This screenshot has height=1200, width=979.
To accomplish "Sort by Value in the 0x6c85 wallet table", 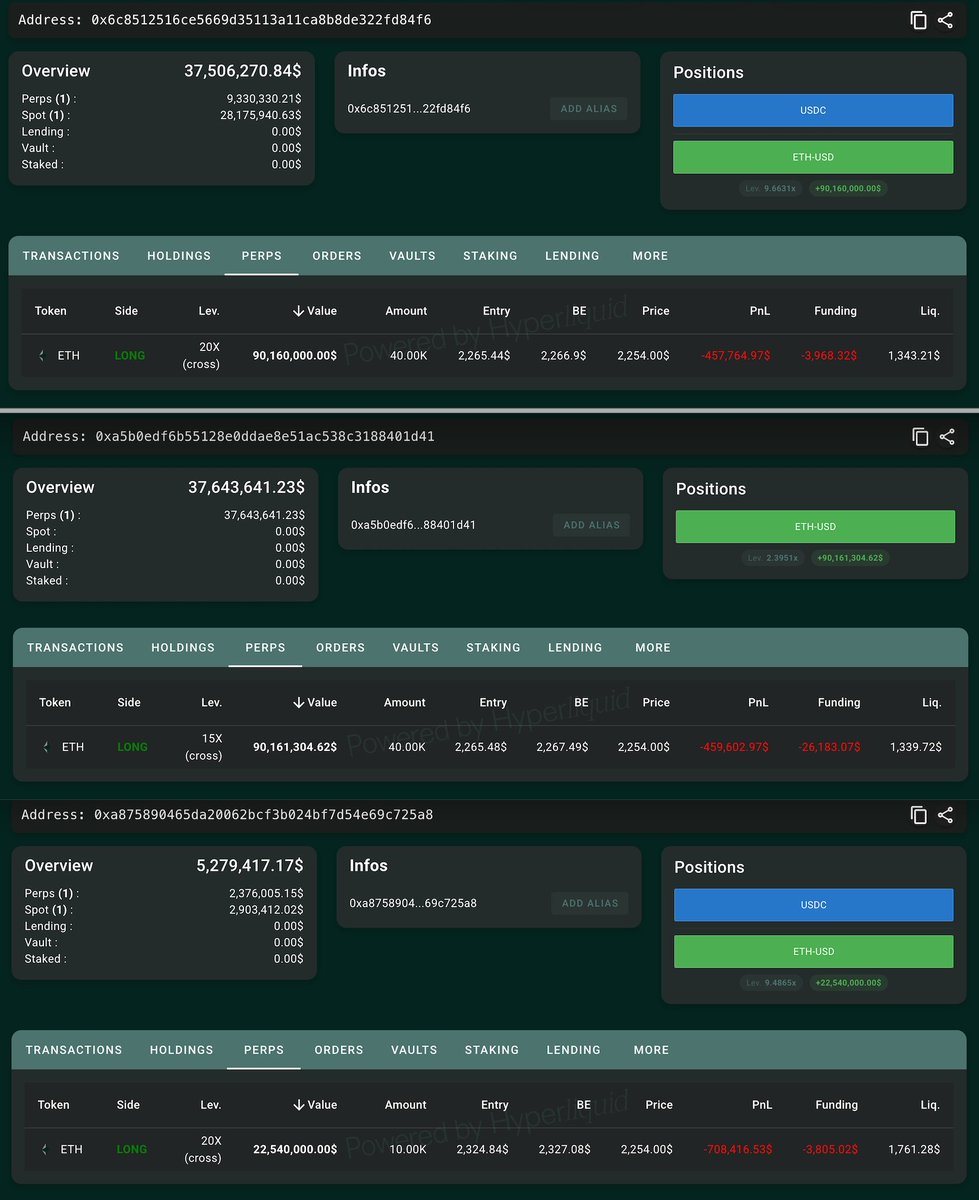I will coord(315,311).
